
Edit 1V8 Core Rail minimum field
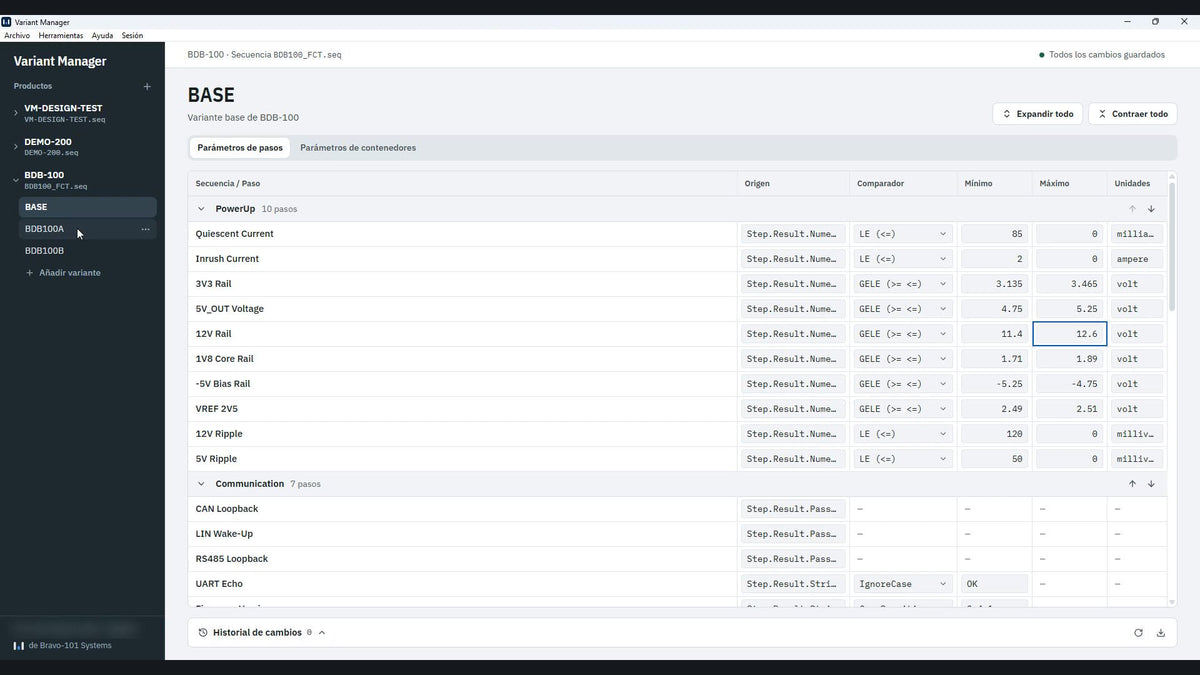pos(994,359)
